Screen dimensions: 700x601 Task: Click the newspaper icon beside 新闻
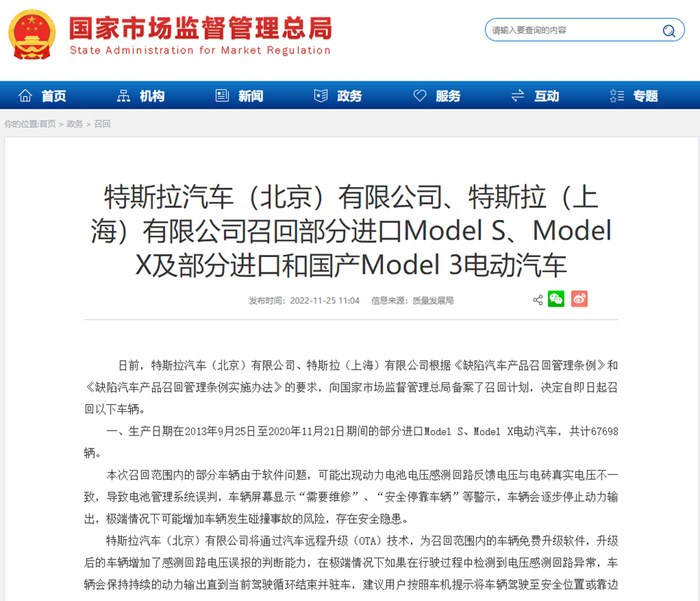coord(222,96)
